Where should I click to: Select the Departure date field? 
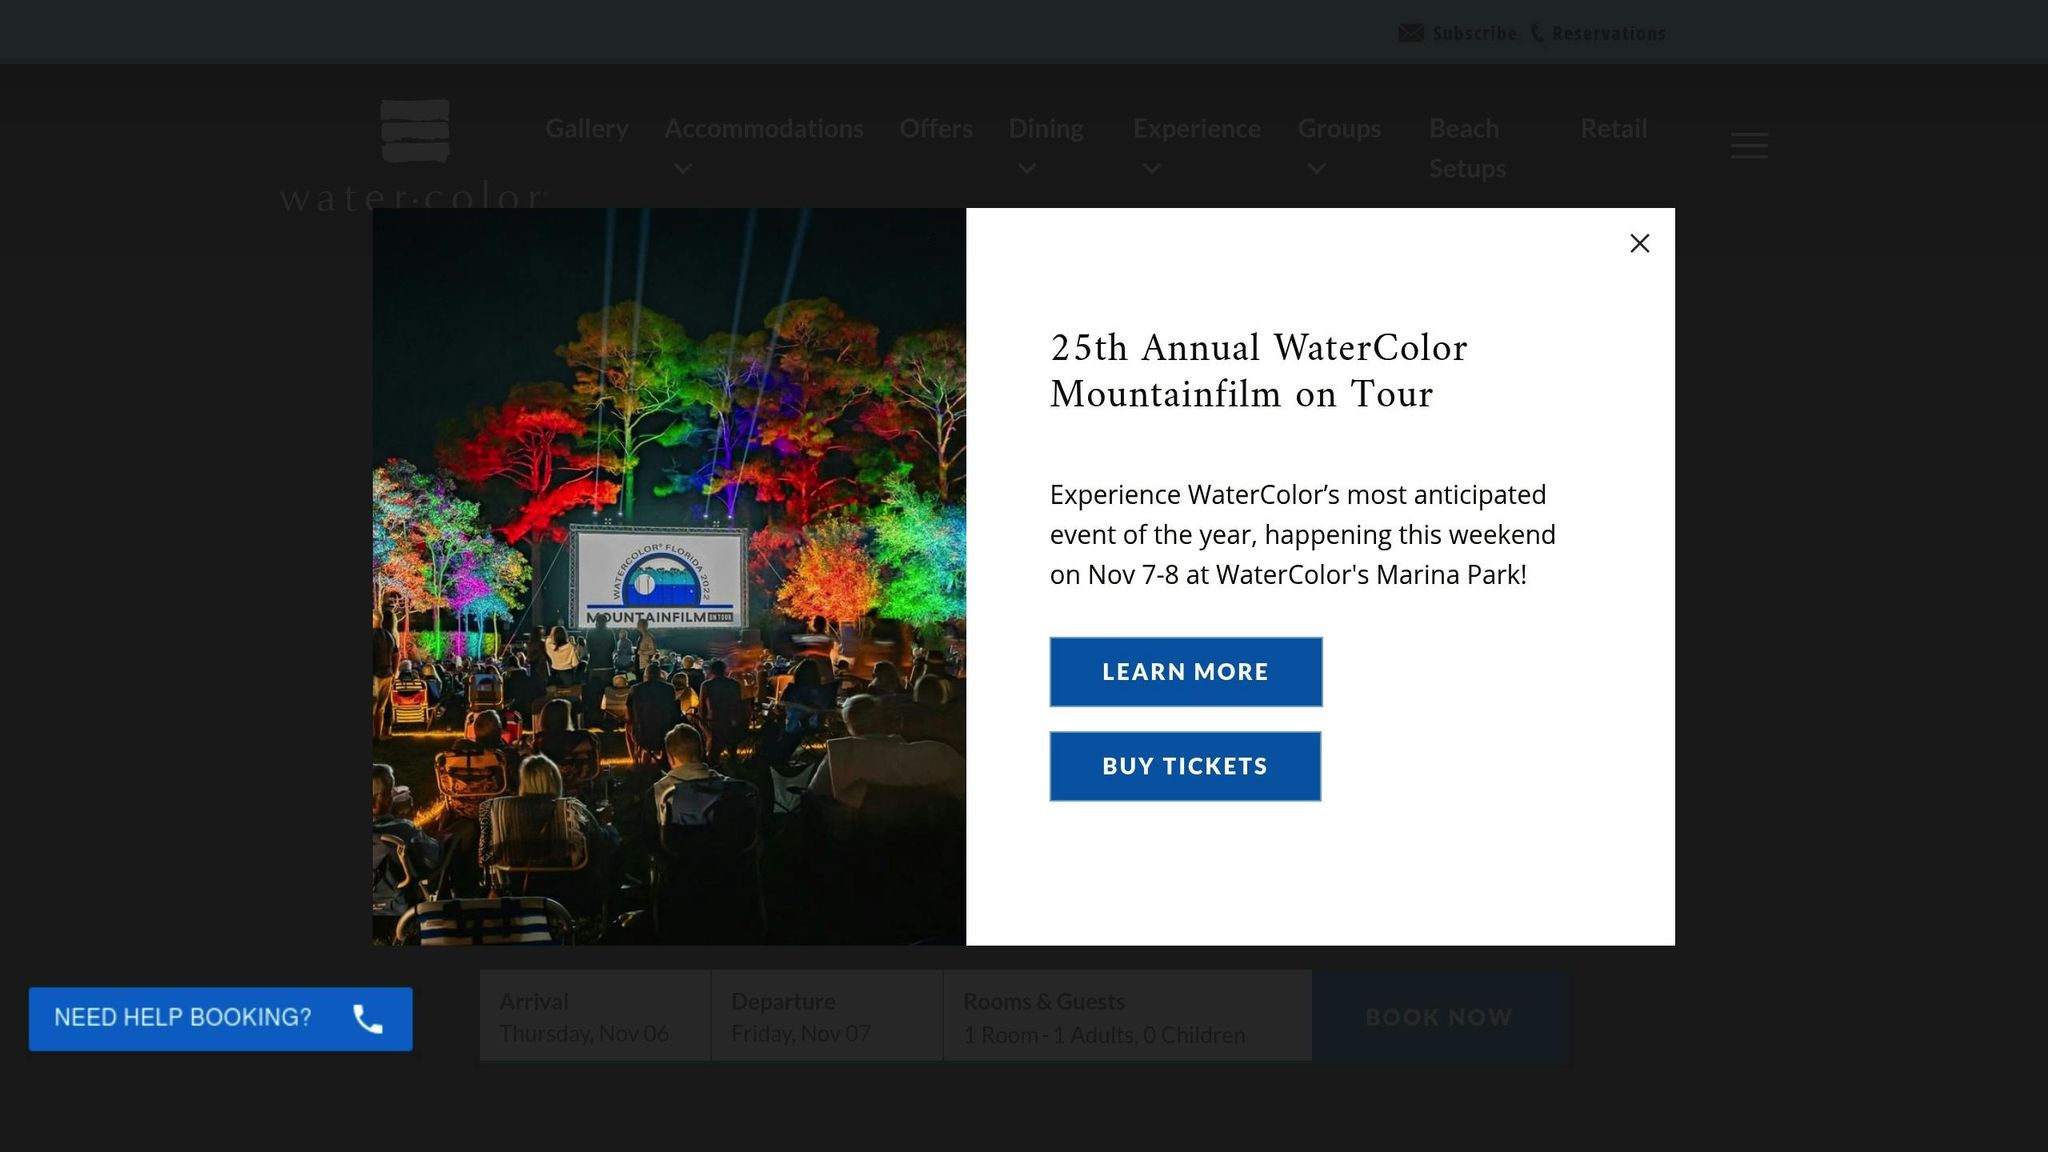click(826, 1016)
